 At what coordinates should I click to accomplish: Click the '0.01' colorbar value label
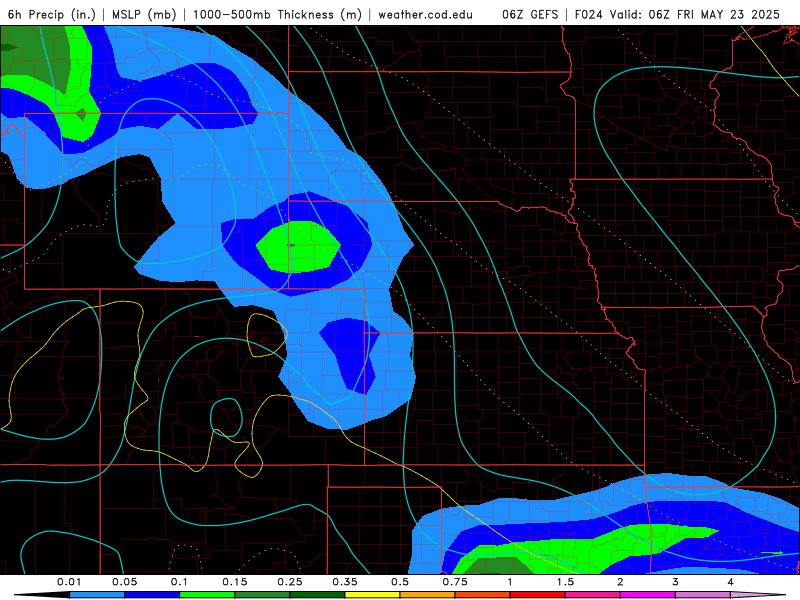[69, 582]
